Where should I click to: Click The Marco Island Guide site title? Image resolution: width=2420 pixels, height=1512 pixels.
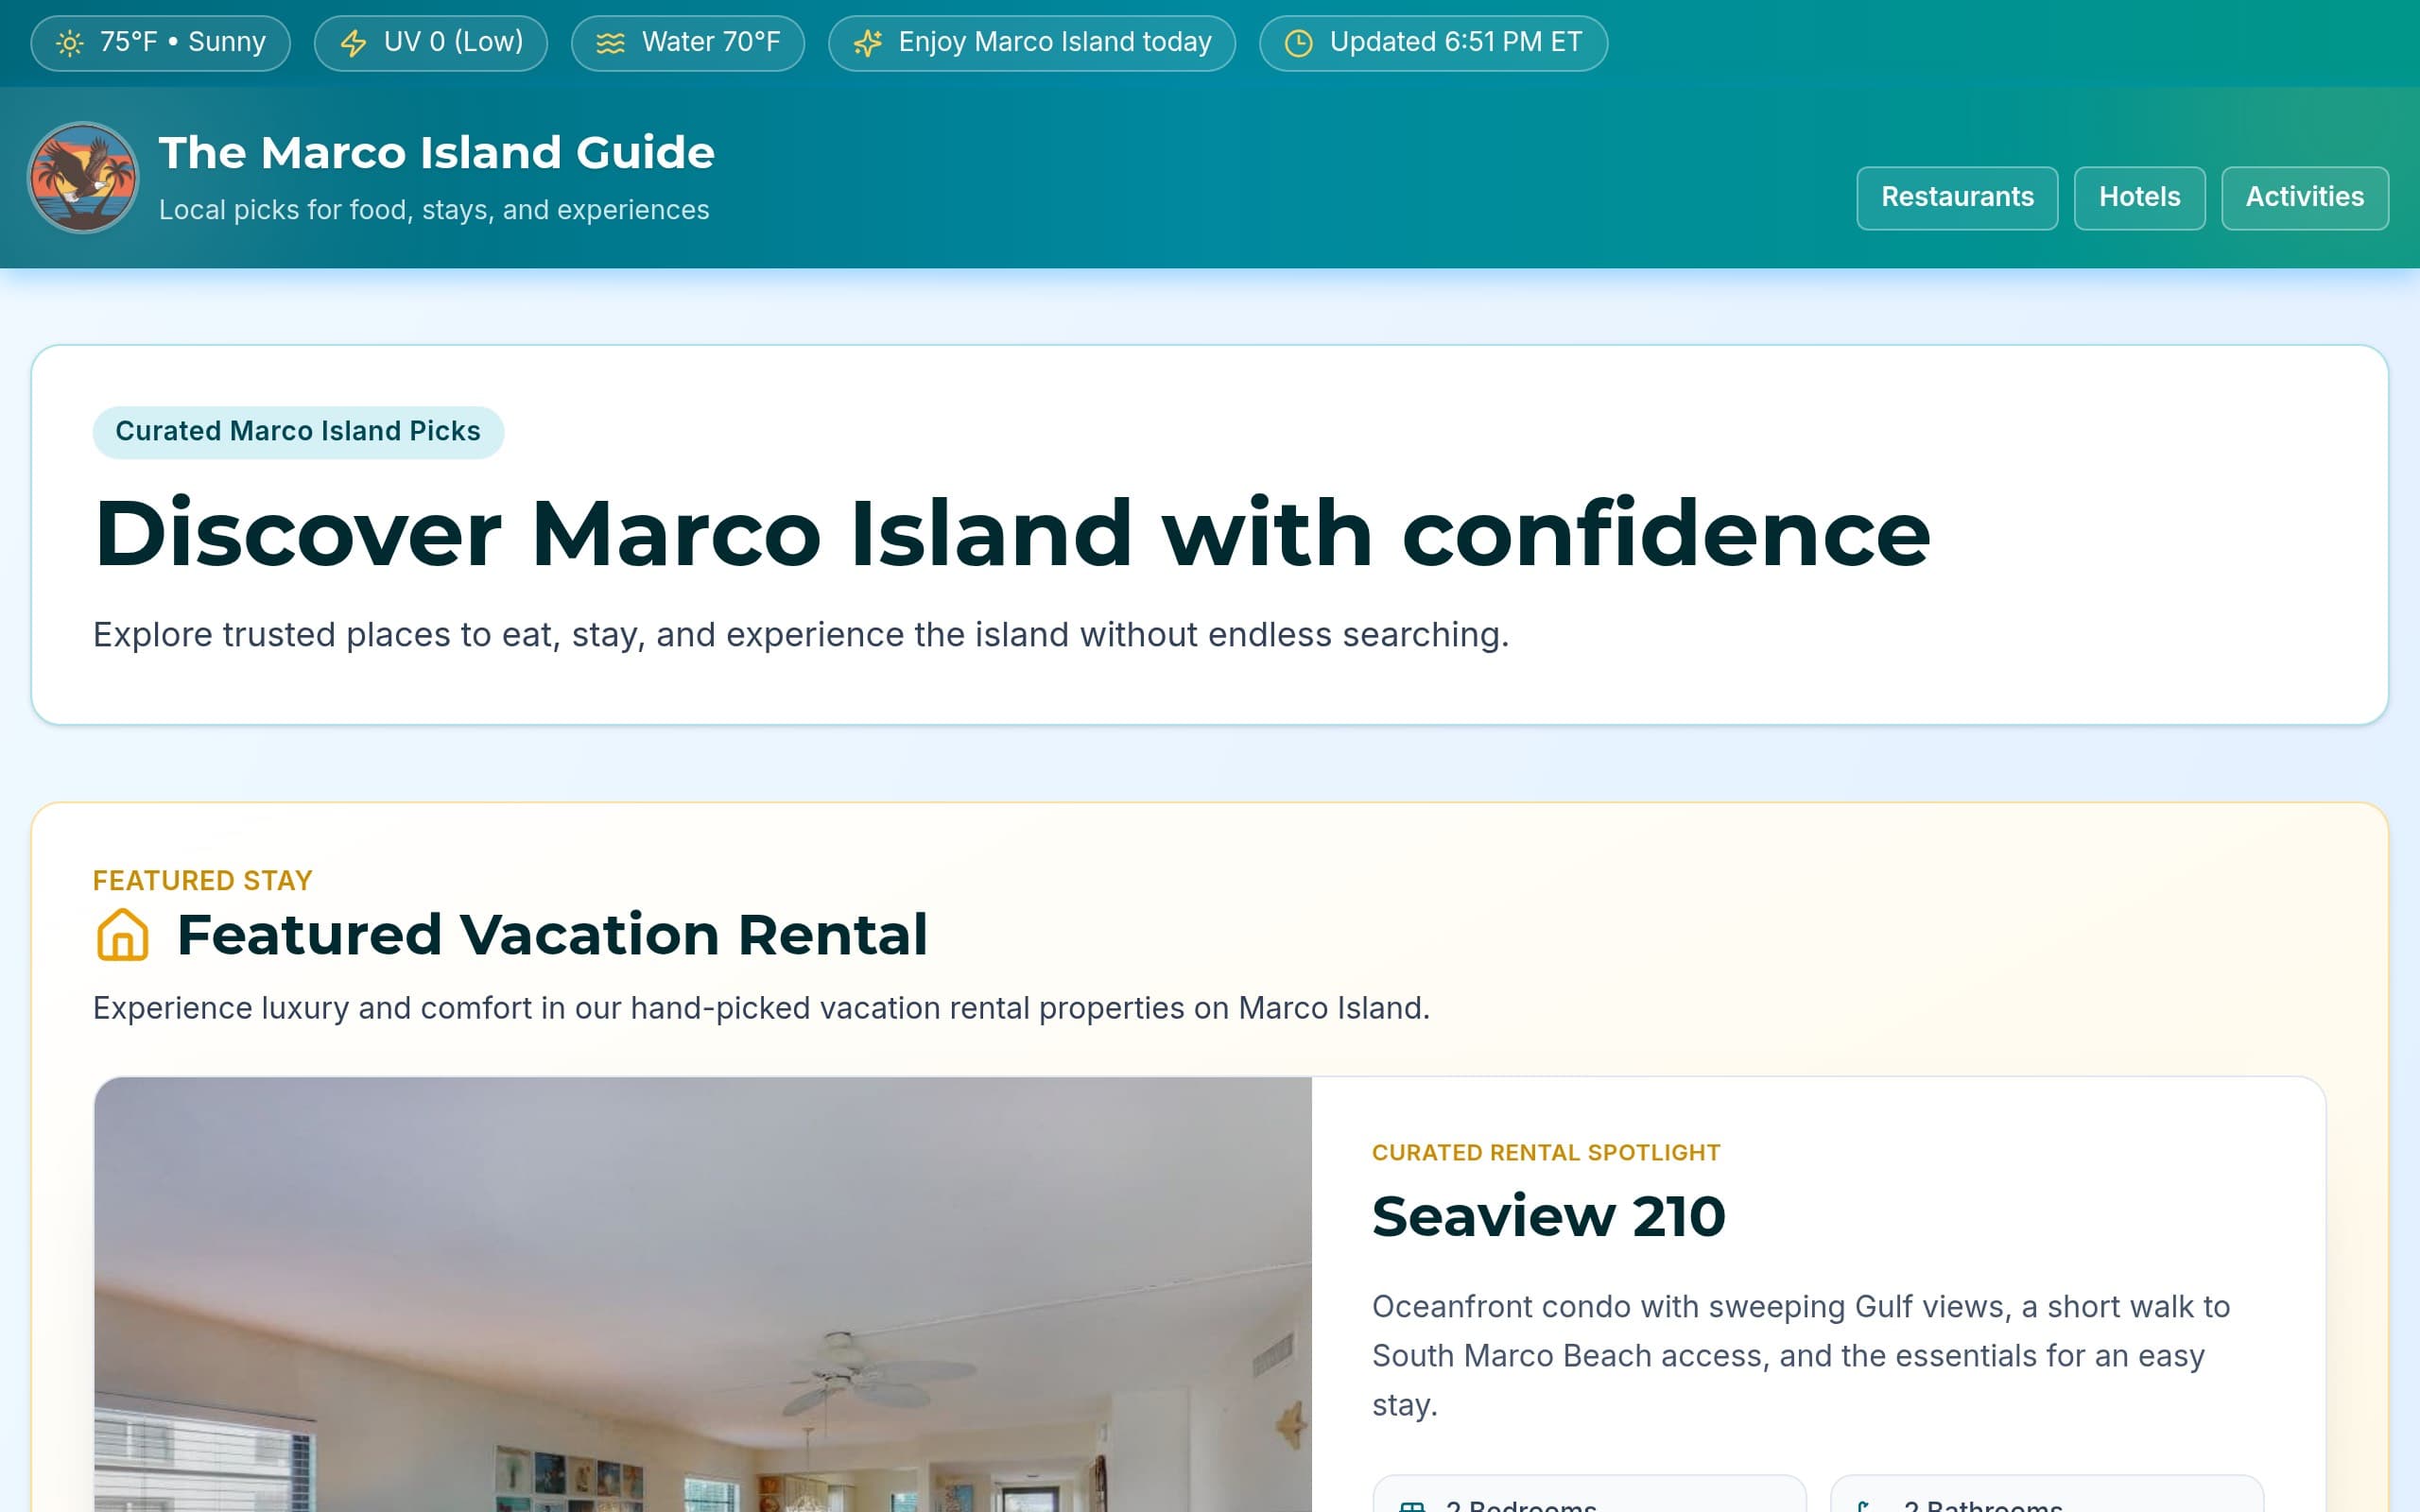pyautogui.click(x=435, y=151)
